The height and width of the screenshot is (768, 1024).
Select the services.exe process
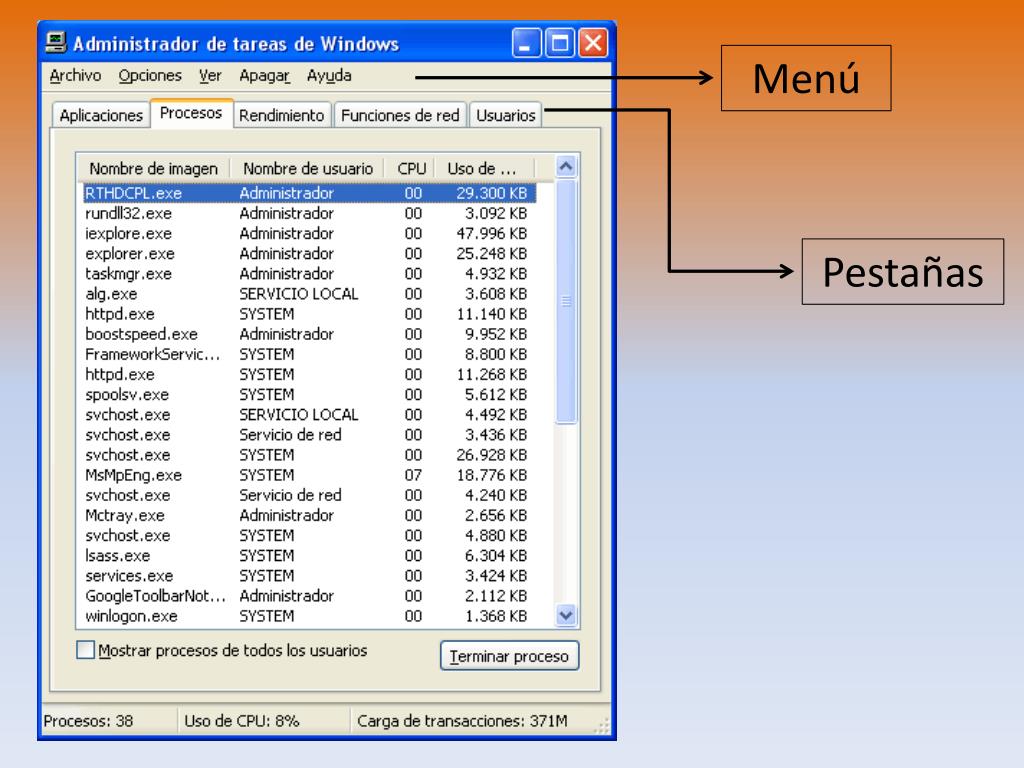[310, 576]
